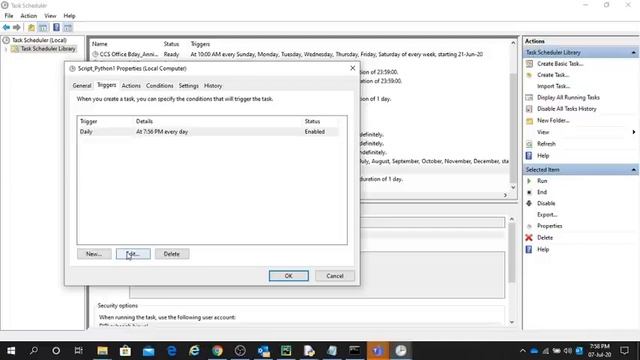640x360 pixels.
Task: Click the green Run arrow icon
Action: pyautogui.click(x=529, y=181)
